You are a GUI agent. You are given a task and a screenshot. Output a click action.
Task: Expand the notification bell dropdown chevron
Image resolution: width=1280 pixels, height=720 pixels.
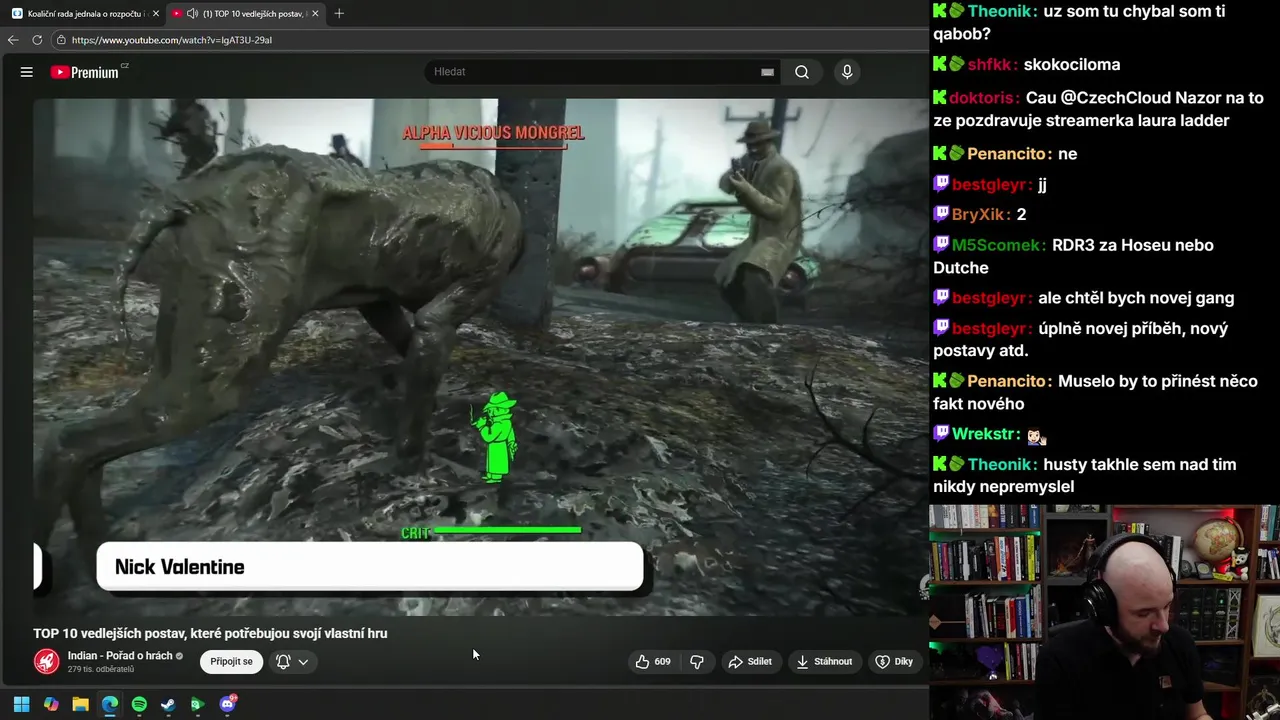(303, 661)
